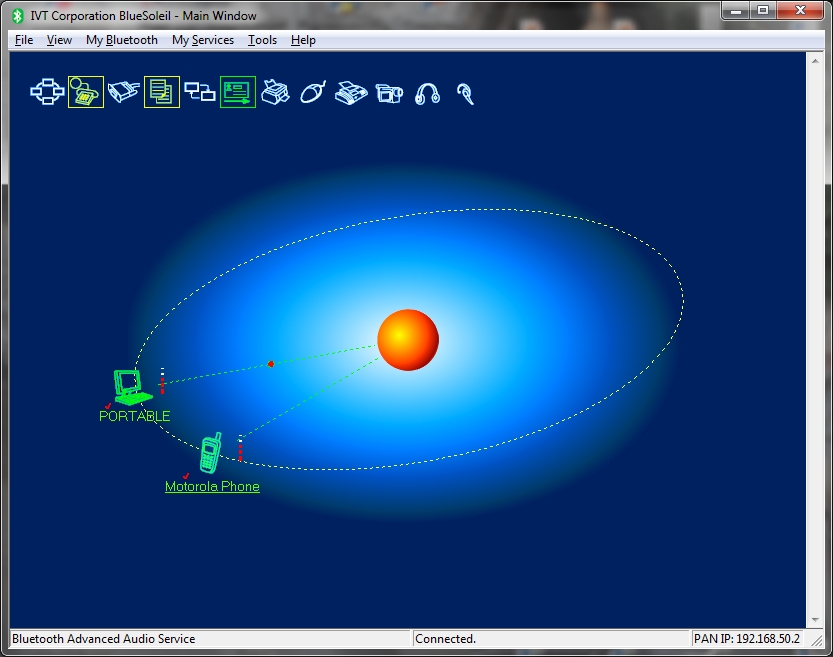Select the LAN Access two-computers icon

(x=200, y=93)
